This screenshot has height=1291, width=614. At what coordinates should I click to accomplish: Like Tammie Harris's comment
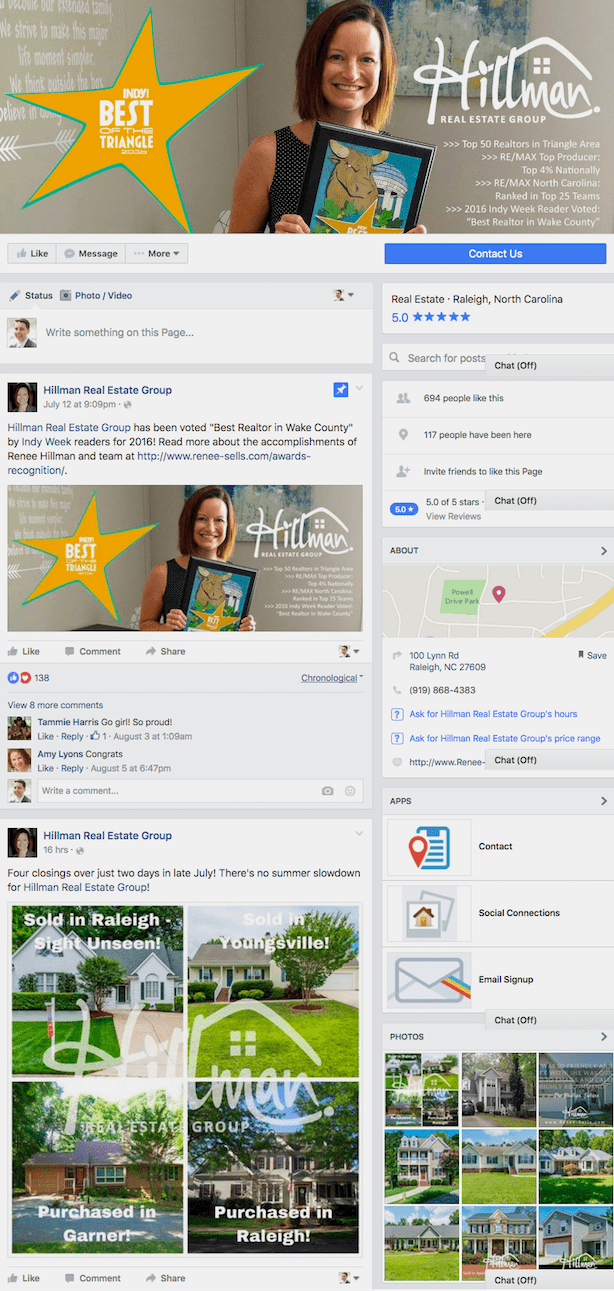(45, 736)
